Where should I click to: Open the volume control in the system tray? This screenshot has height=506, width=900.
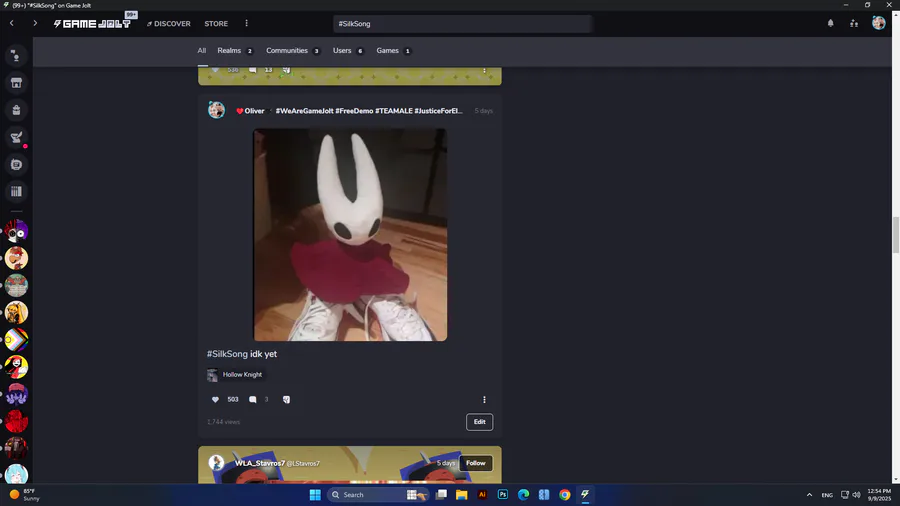coord(856,495)
